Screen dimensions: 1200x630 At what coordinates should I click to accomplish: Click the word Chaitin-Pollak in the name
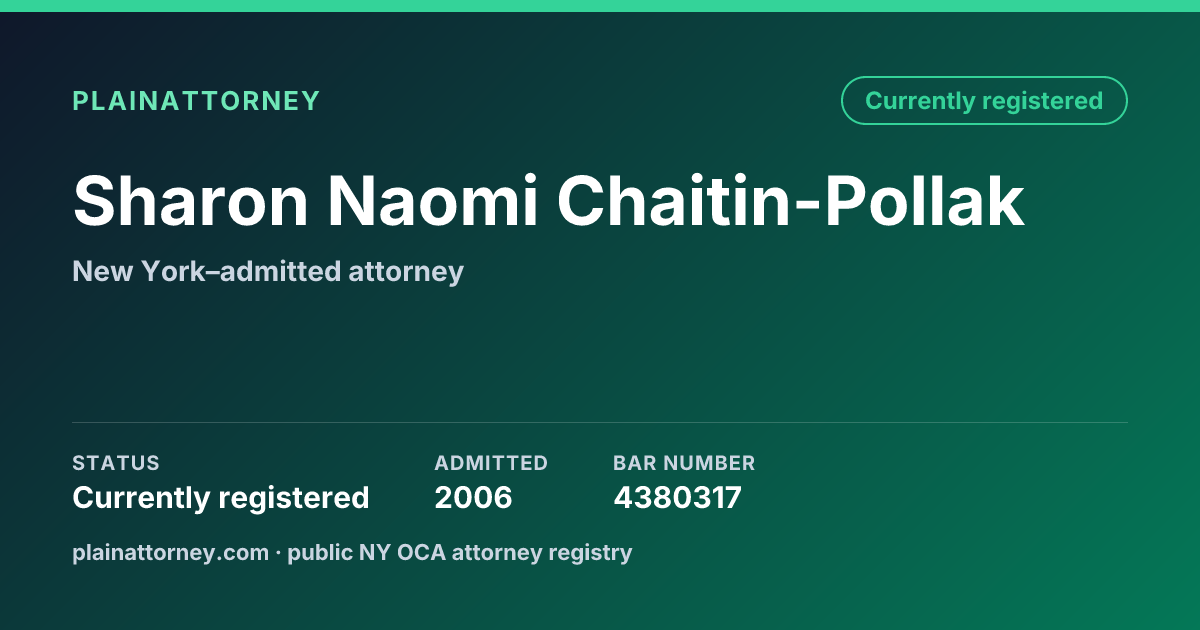pos(791,201)
